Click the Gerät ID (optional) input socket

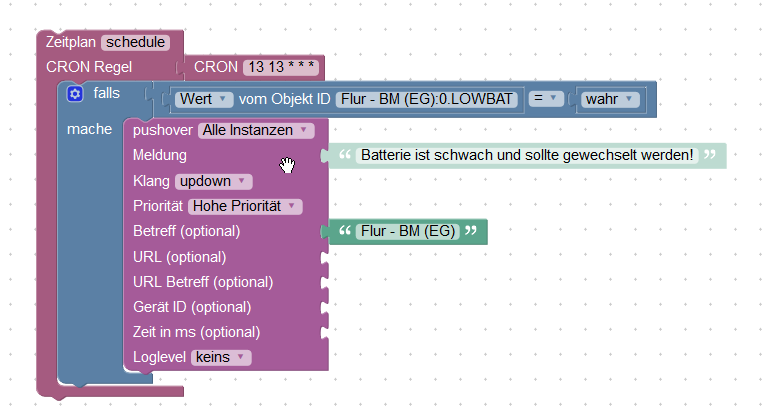325,307
